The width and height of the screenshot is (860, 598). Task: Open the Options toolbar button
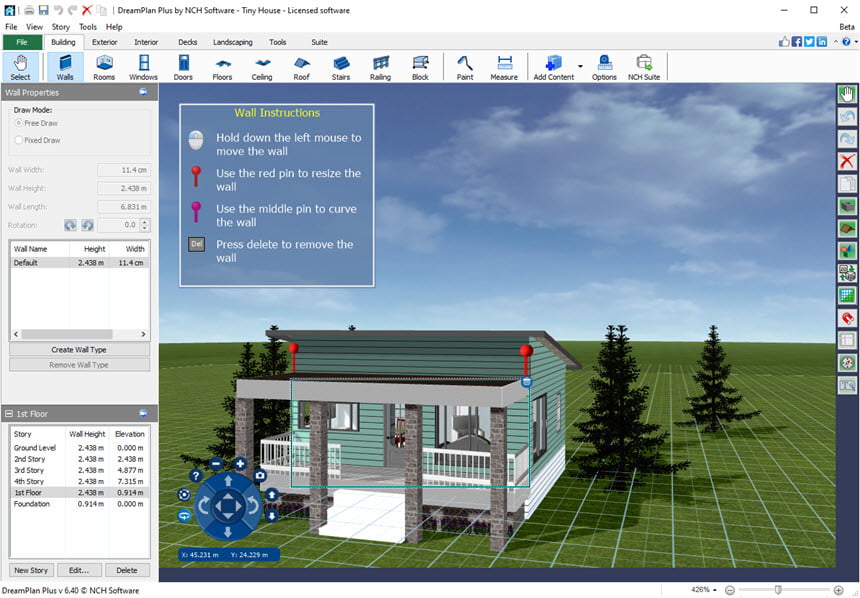coord(604,67)
